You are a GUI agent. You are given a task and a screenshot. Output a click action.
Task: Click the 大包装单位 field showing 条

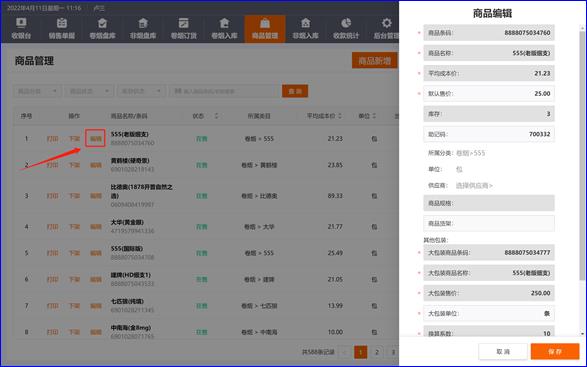click(x=489, y=313)
